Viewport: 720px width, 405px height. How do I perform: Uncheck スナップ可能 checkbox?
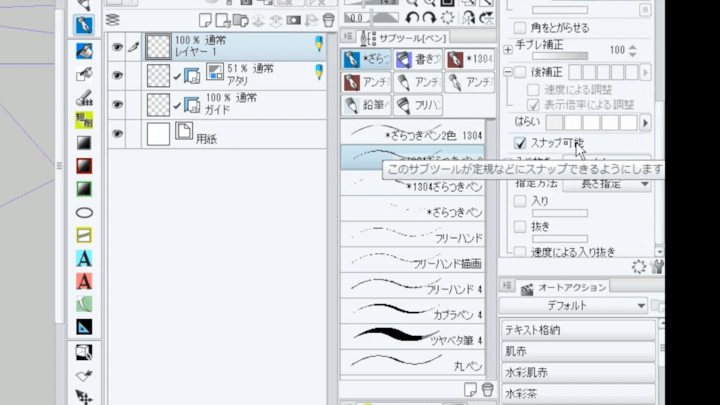point(520,143)
